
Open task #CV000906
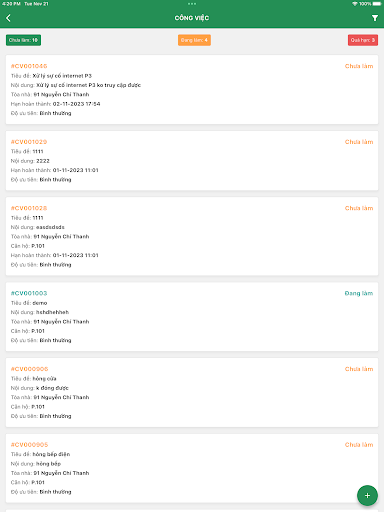click(x=192, y=393)
